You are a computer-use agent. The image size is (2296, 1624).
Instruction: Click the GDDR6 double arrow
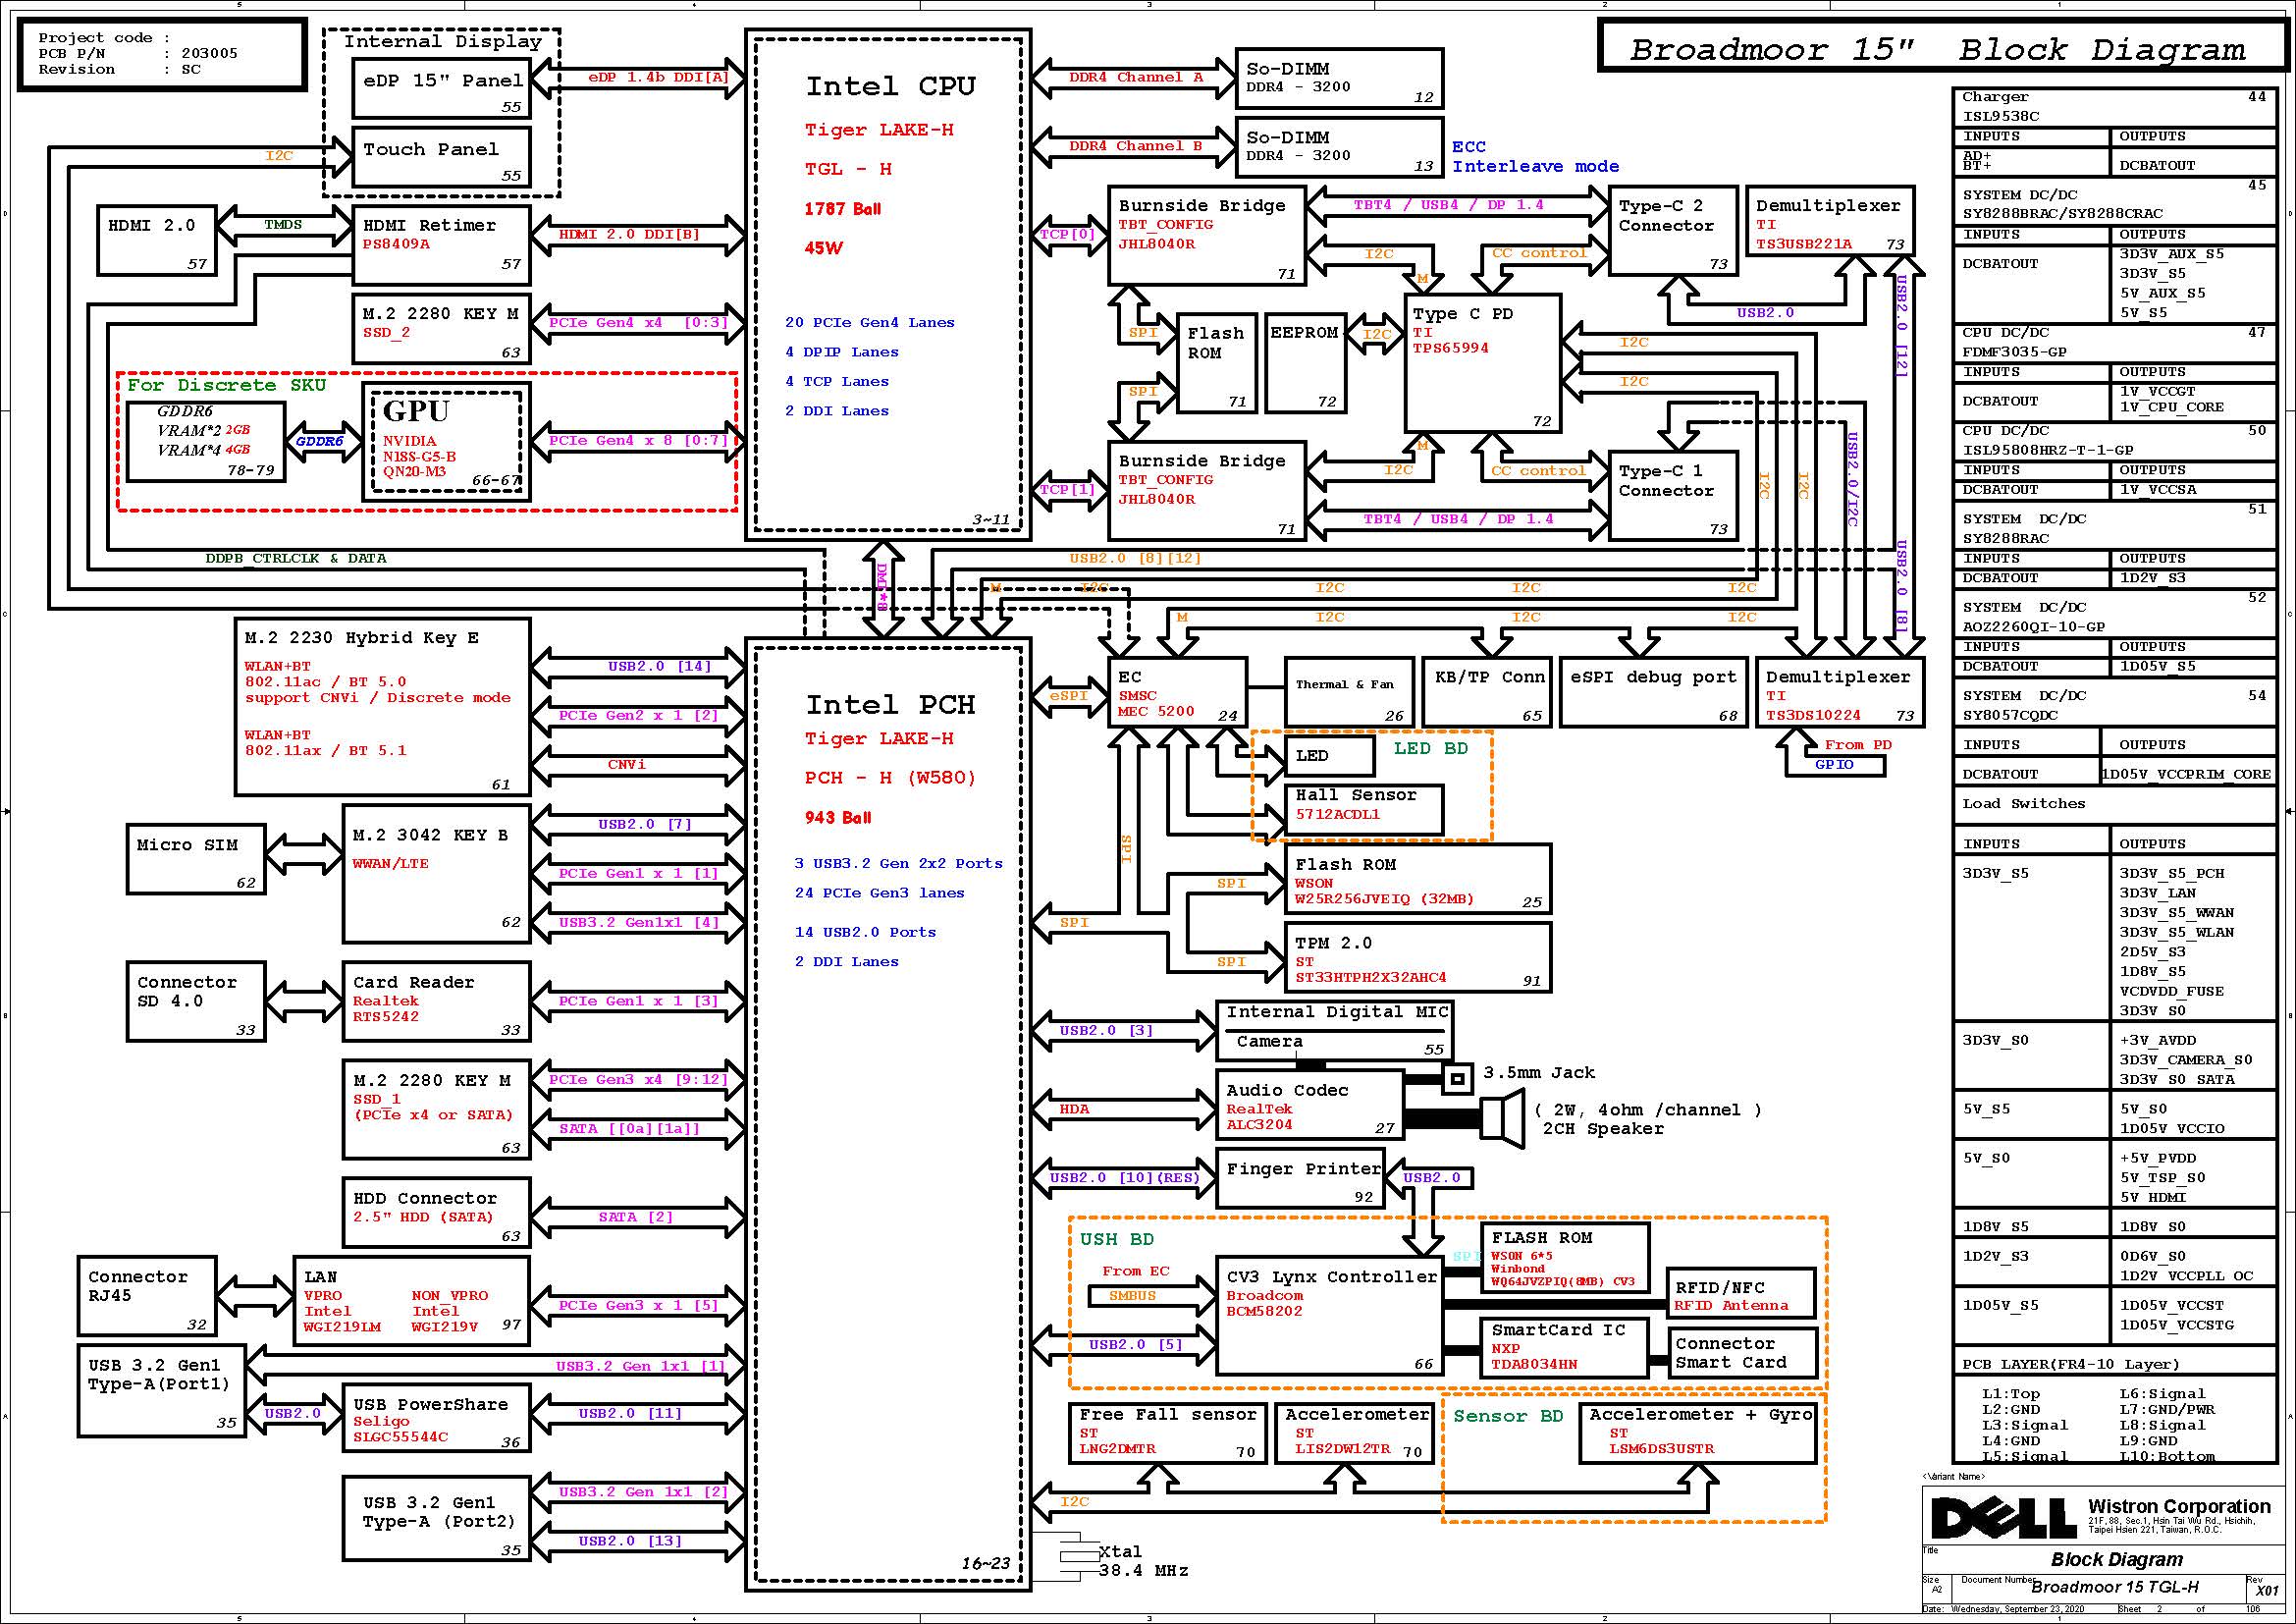(323, 441)
